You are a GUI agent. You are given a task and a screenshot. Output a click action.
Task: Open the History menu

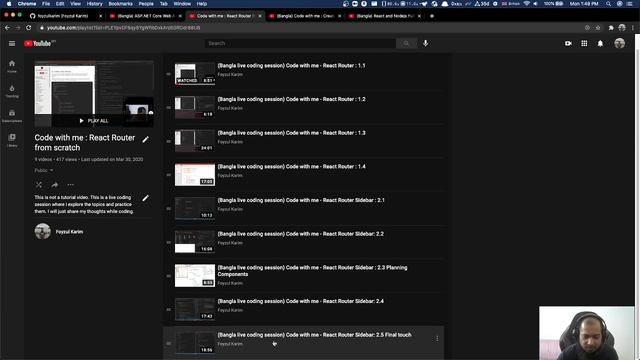pyautogui.click(x=94, y=4)
